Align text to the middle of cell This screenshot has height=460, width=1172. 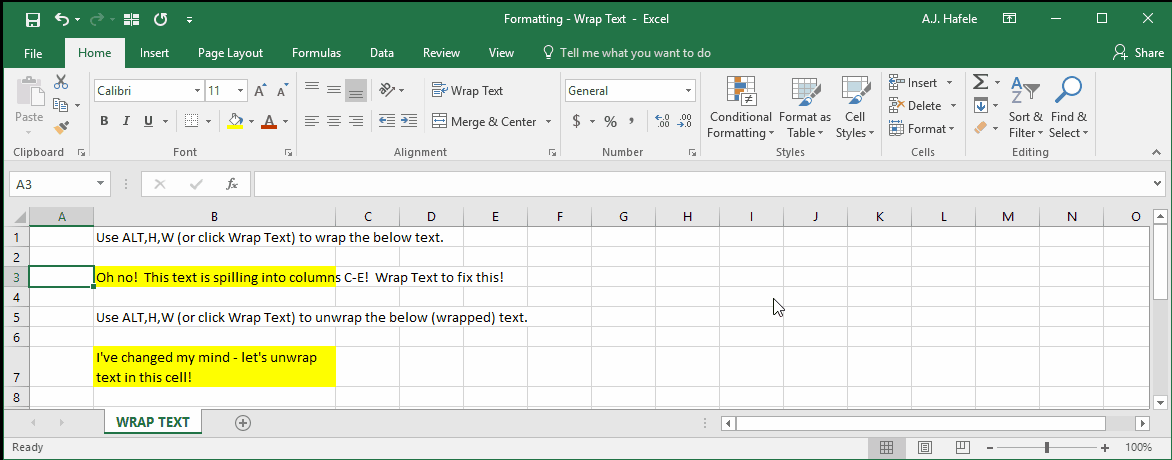334,91
